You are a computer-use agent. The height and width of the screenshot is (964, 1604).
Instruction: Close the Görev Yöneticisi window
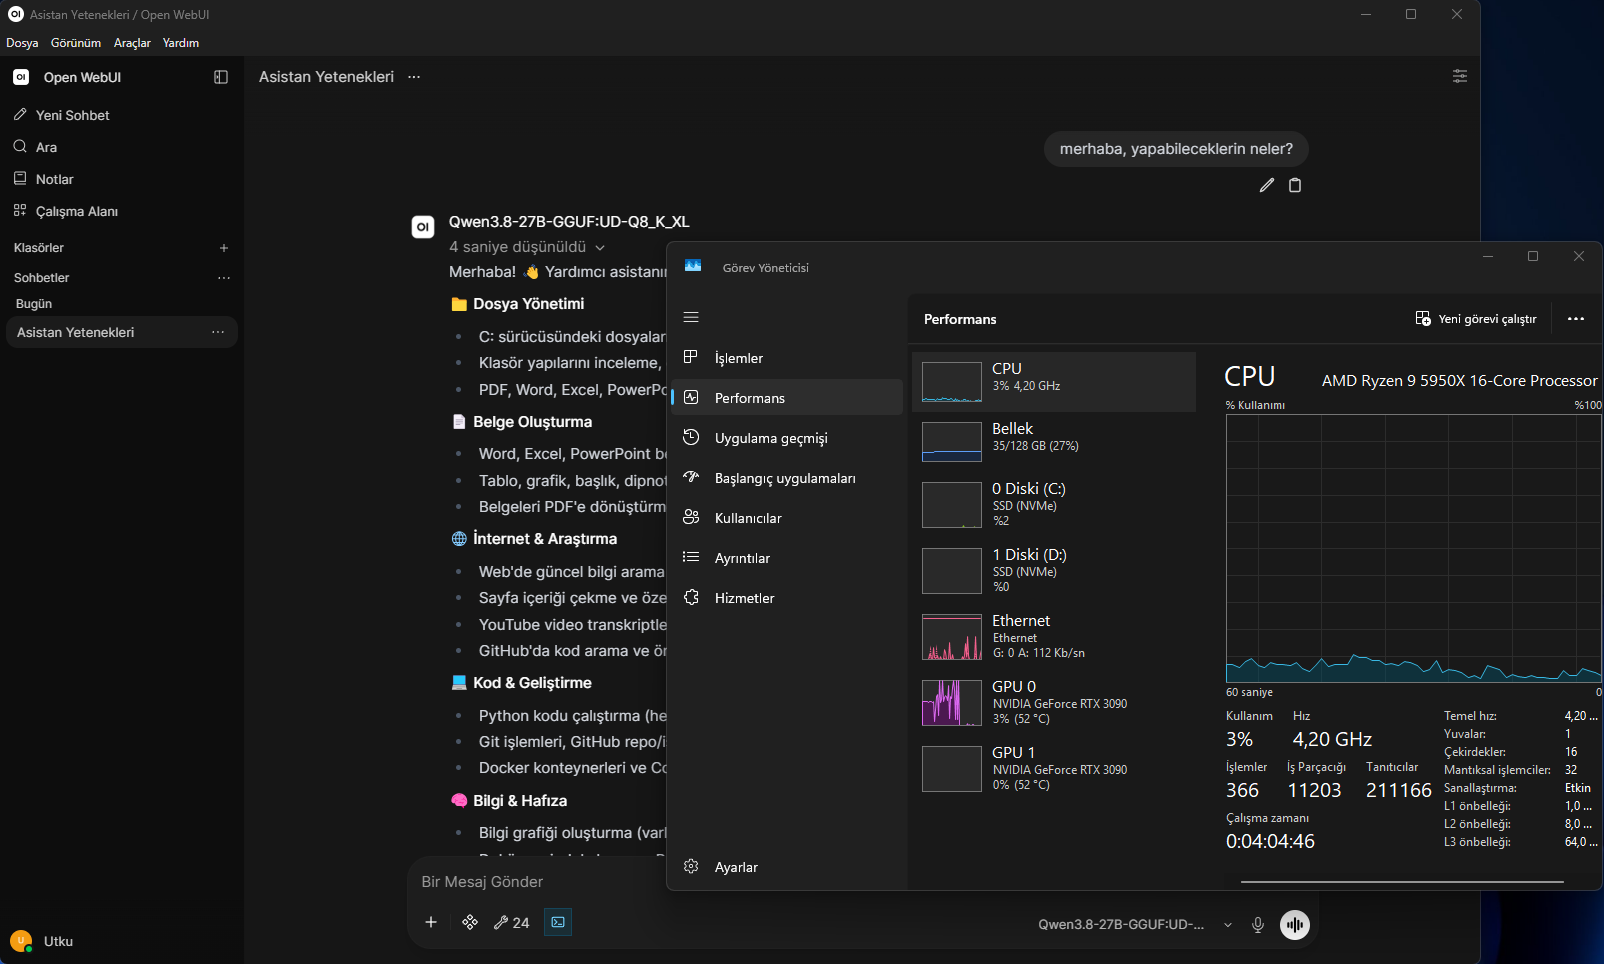(x=1579, y=257)
